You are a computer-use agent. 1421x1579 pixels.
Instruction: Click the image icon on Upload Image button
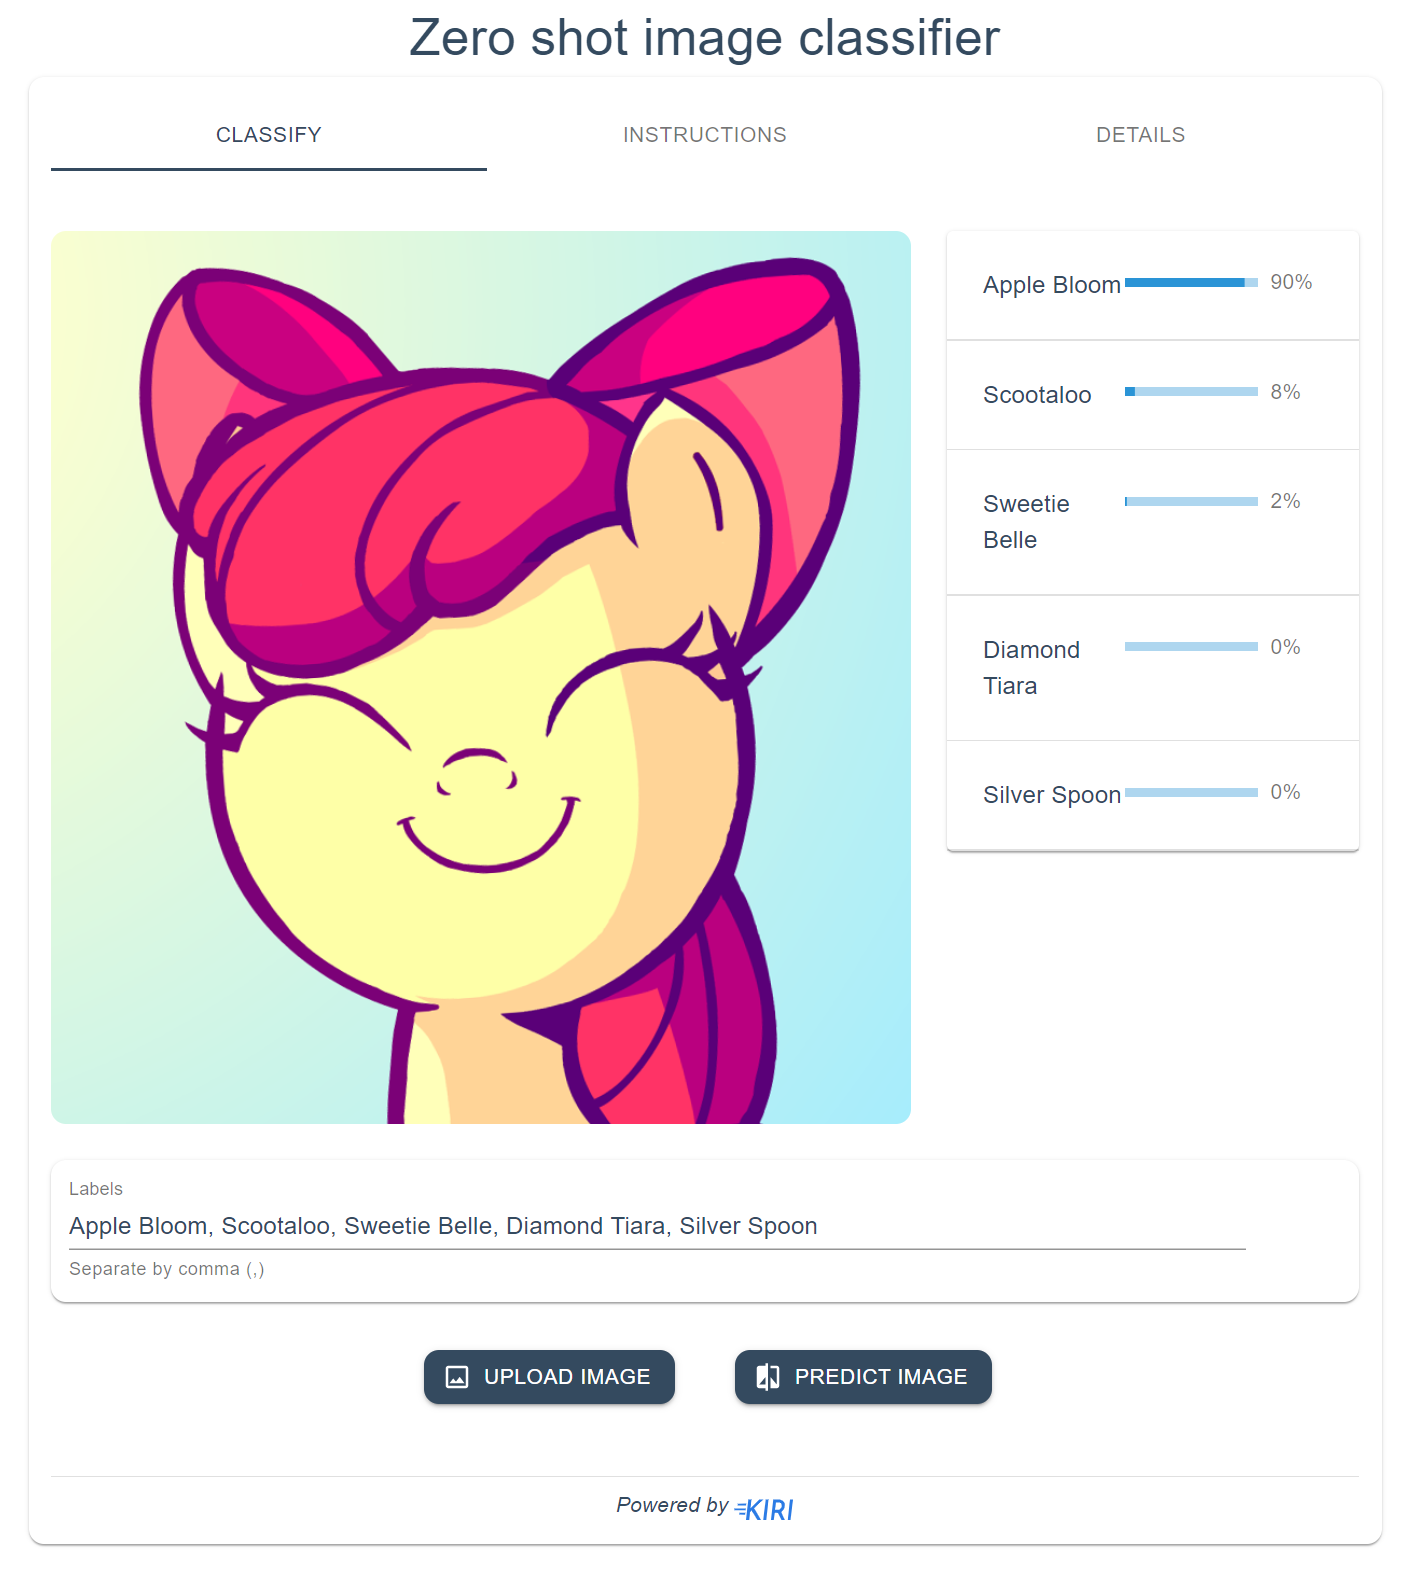[x=457, y=1377]
